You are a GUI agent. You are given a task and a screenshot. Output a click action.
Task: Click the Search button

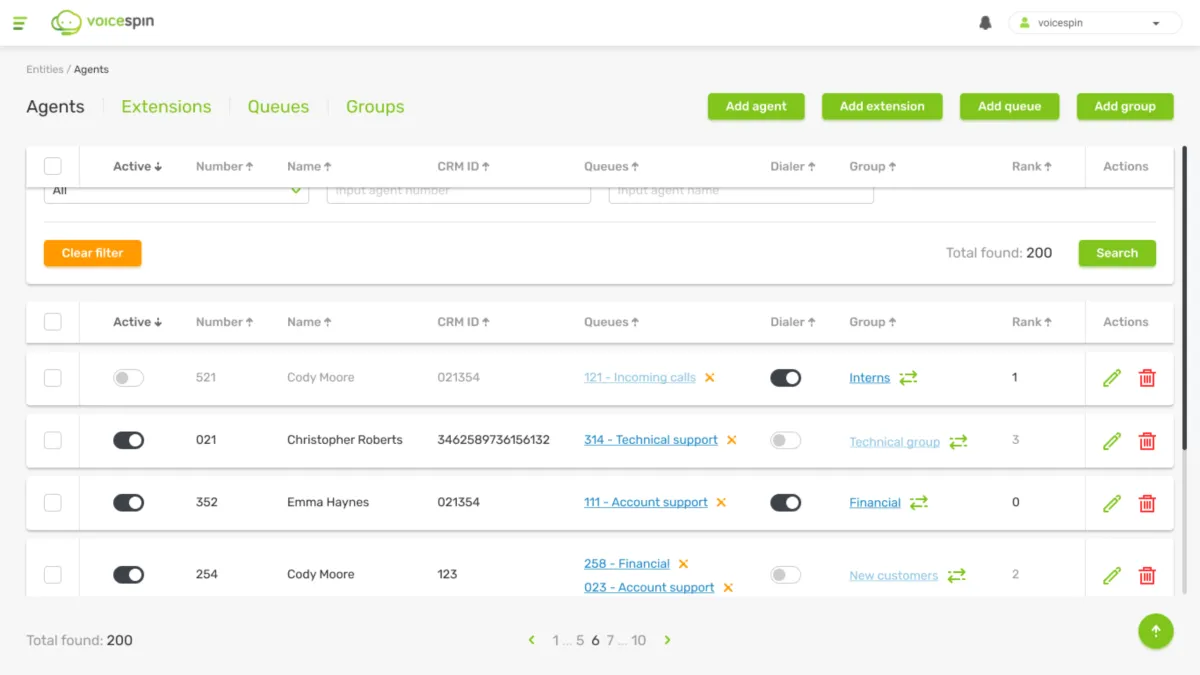(x=1117, y=253)
